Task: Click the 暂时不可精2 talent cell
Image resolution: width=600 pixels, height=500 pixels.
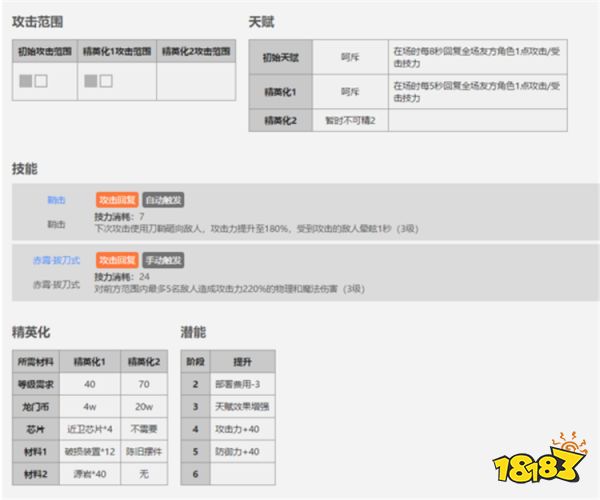Action: (x=349, y=120)
